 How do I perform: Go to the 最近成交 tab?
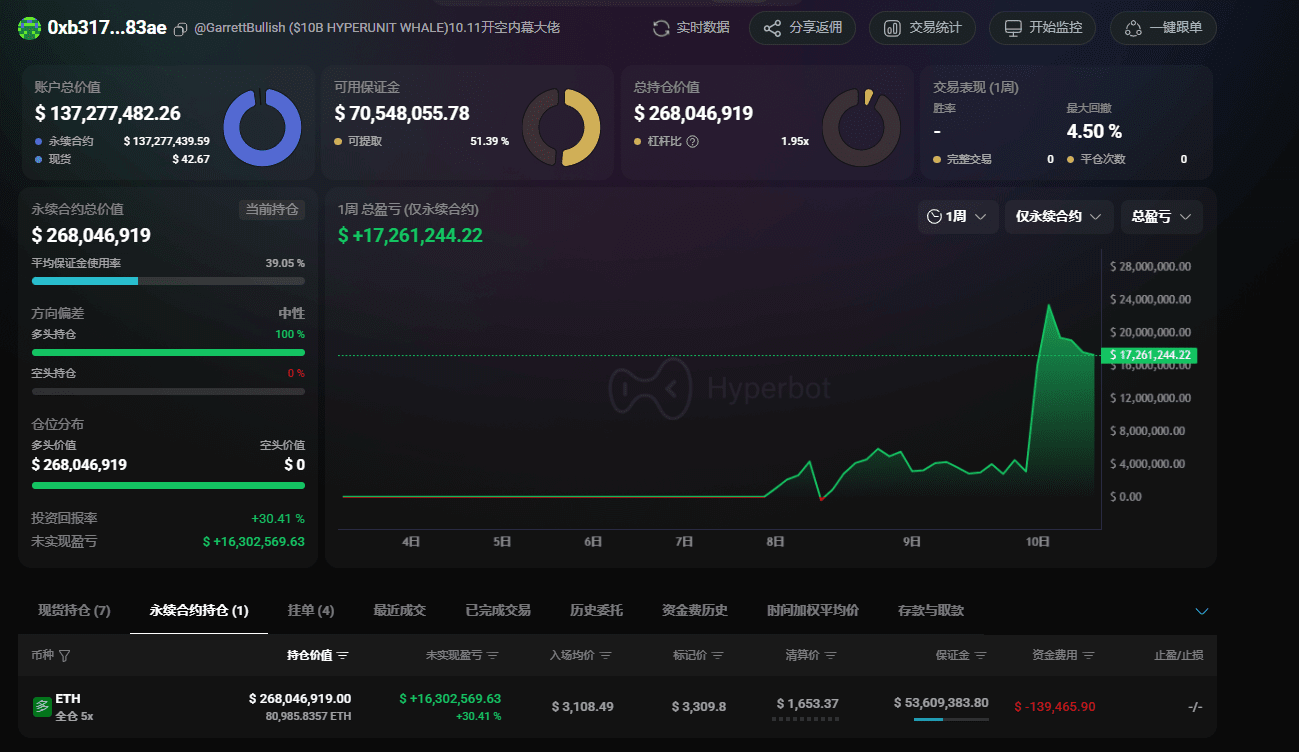(x=399, y=610)
